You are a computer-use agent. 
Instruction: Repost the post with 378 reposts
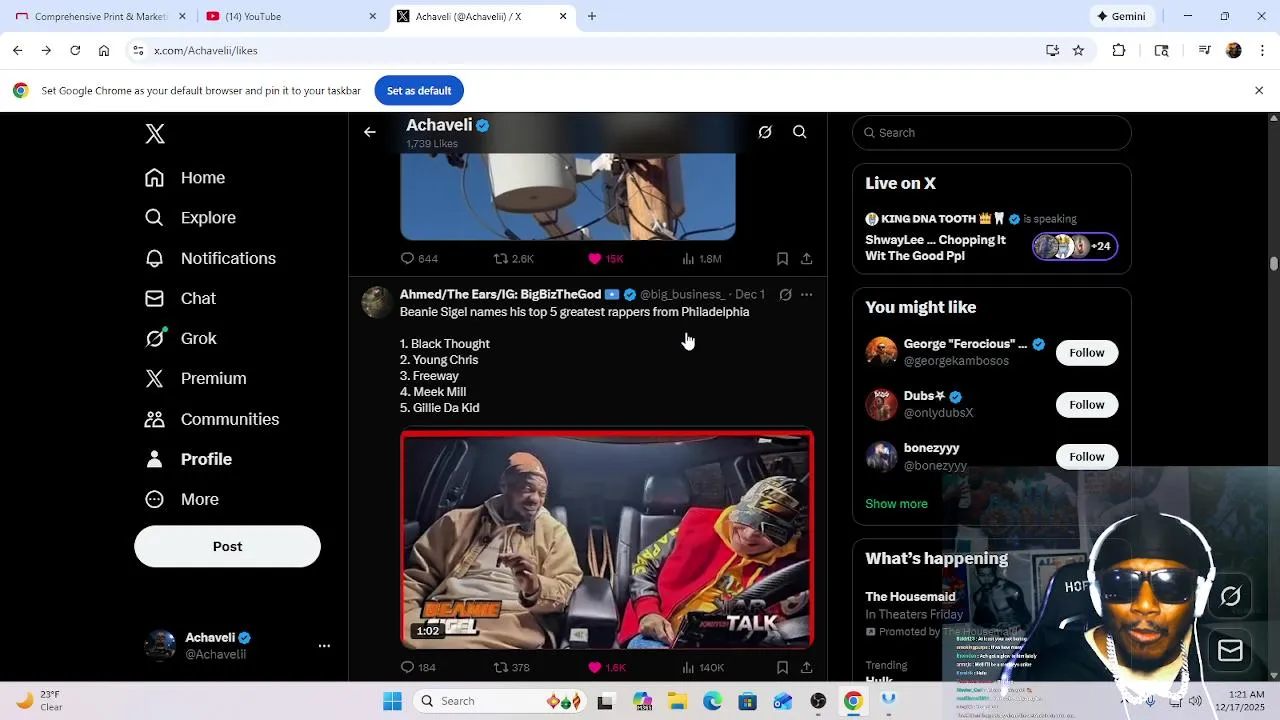512,667
